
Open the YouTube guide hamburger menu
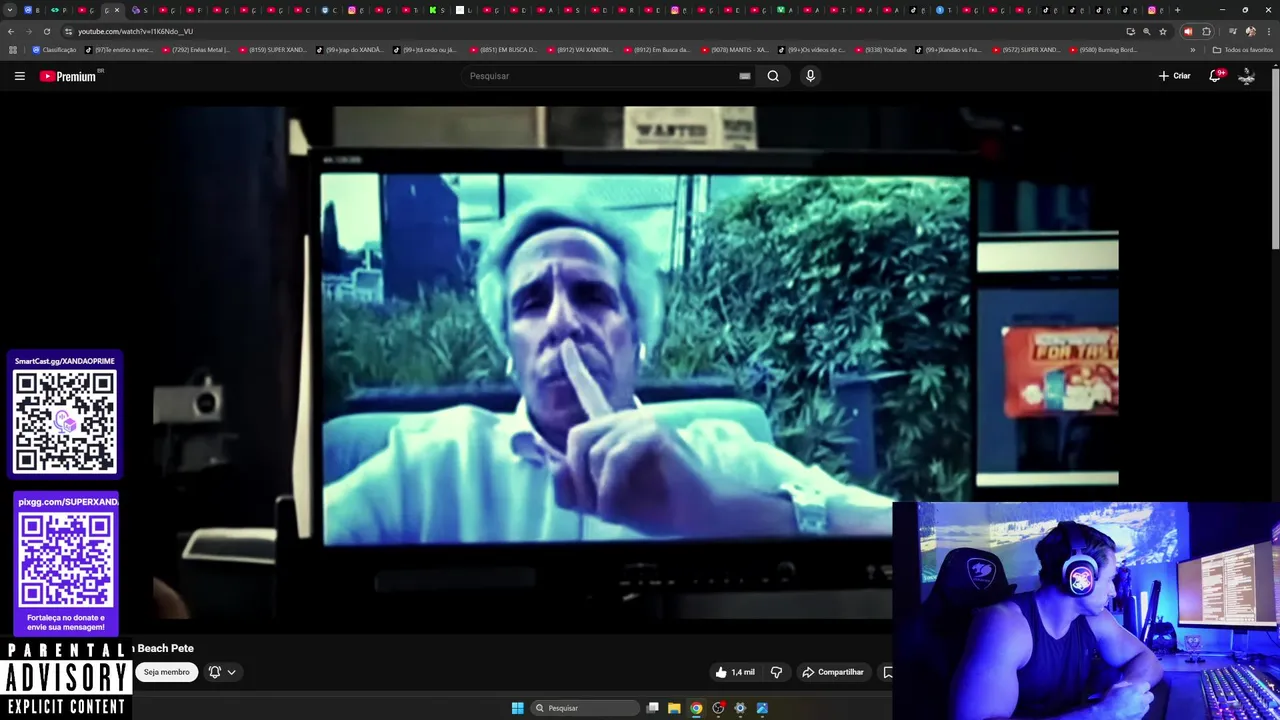[x=19, y=76]
